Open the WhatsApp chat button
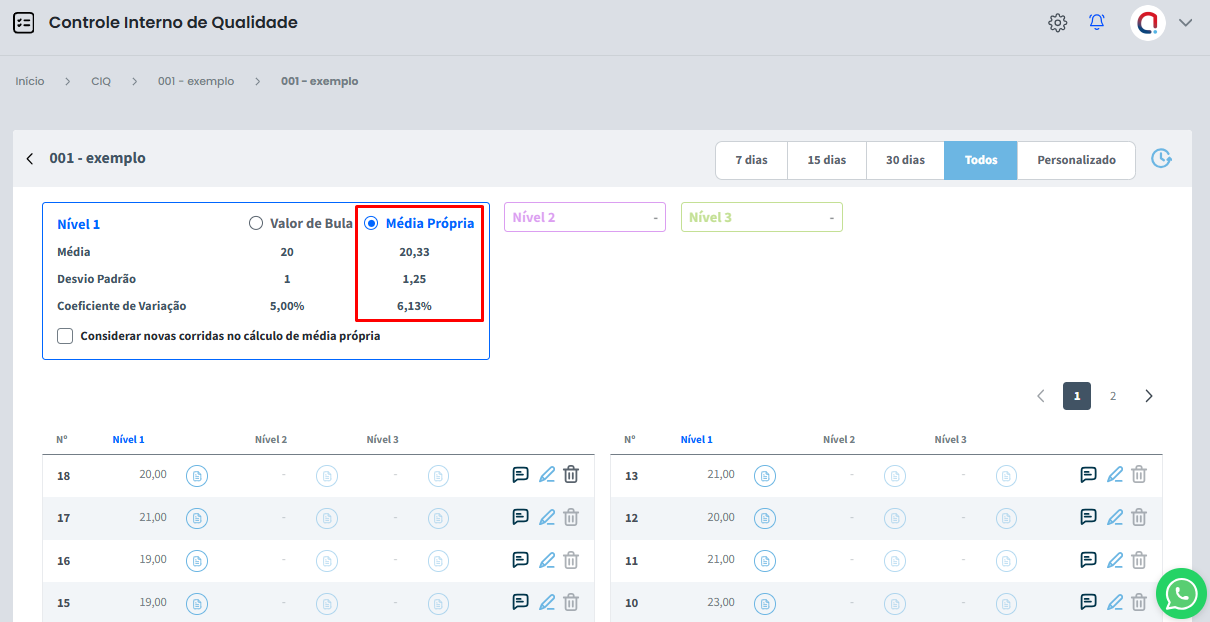 (x=1181, y=594)
